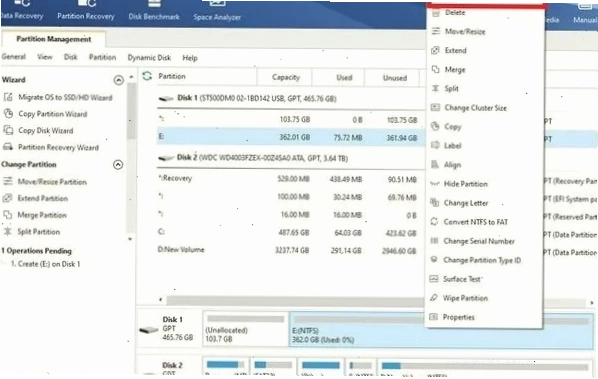Click the Surface Test icon

point(434,279)
